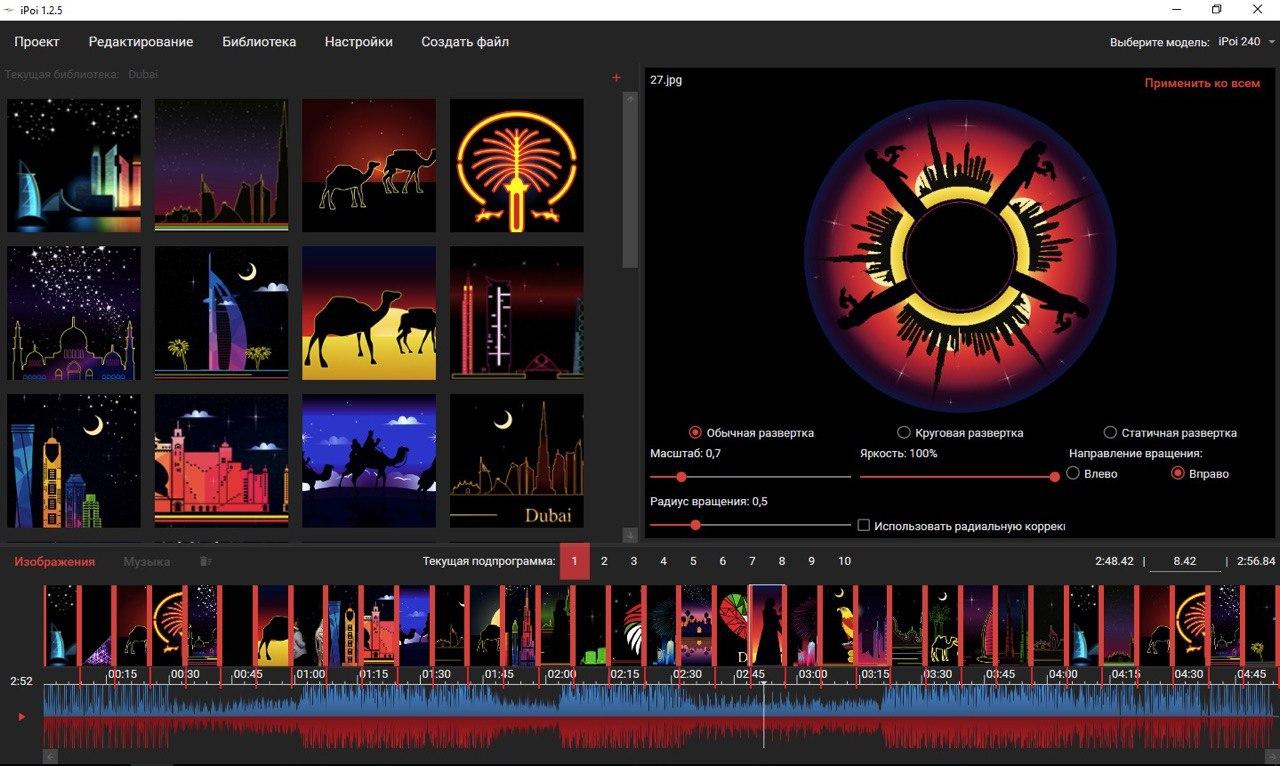Screen dimensions: 1280x766
Task: Click the 2:48.42 start time value
Action: pyautogui.click(x=1114, y=561)
